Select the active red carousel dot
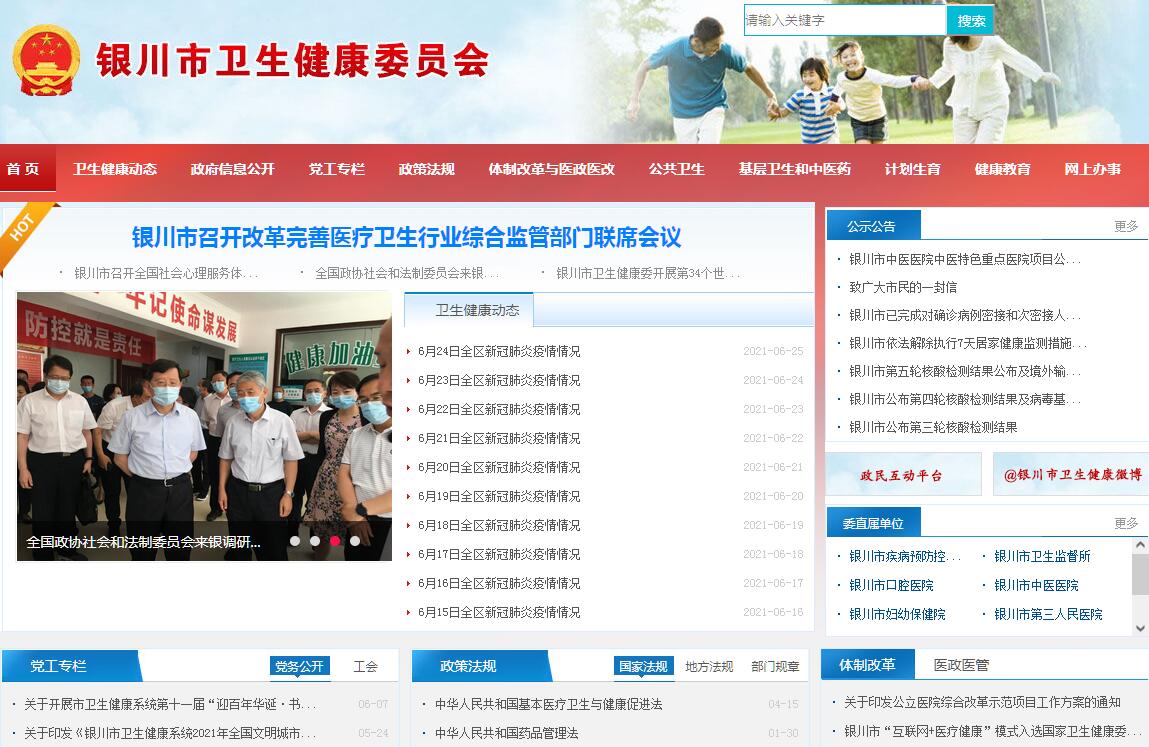Image resolution: width=1149 pixels, height=747 pixels. click(x=335, y=541)
